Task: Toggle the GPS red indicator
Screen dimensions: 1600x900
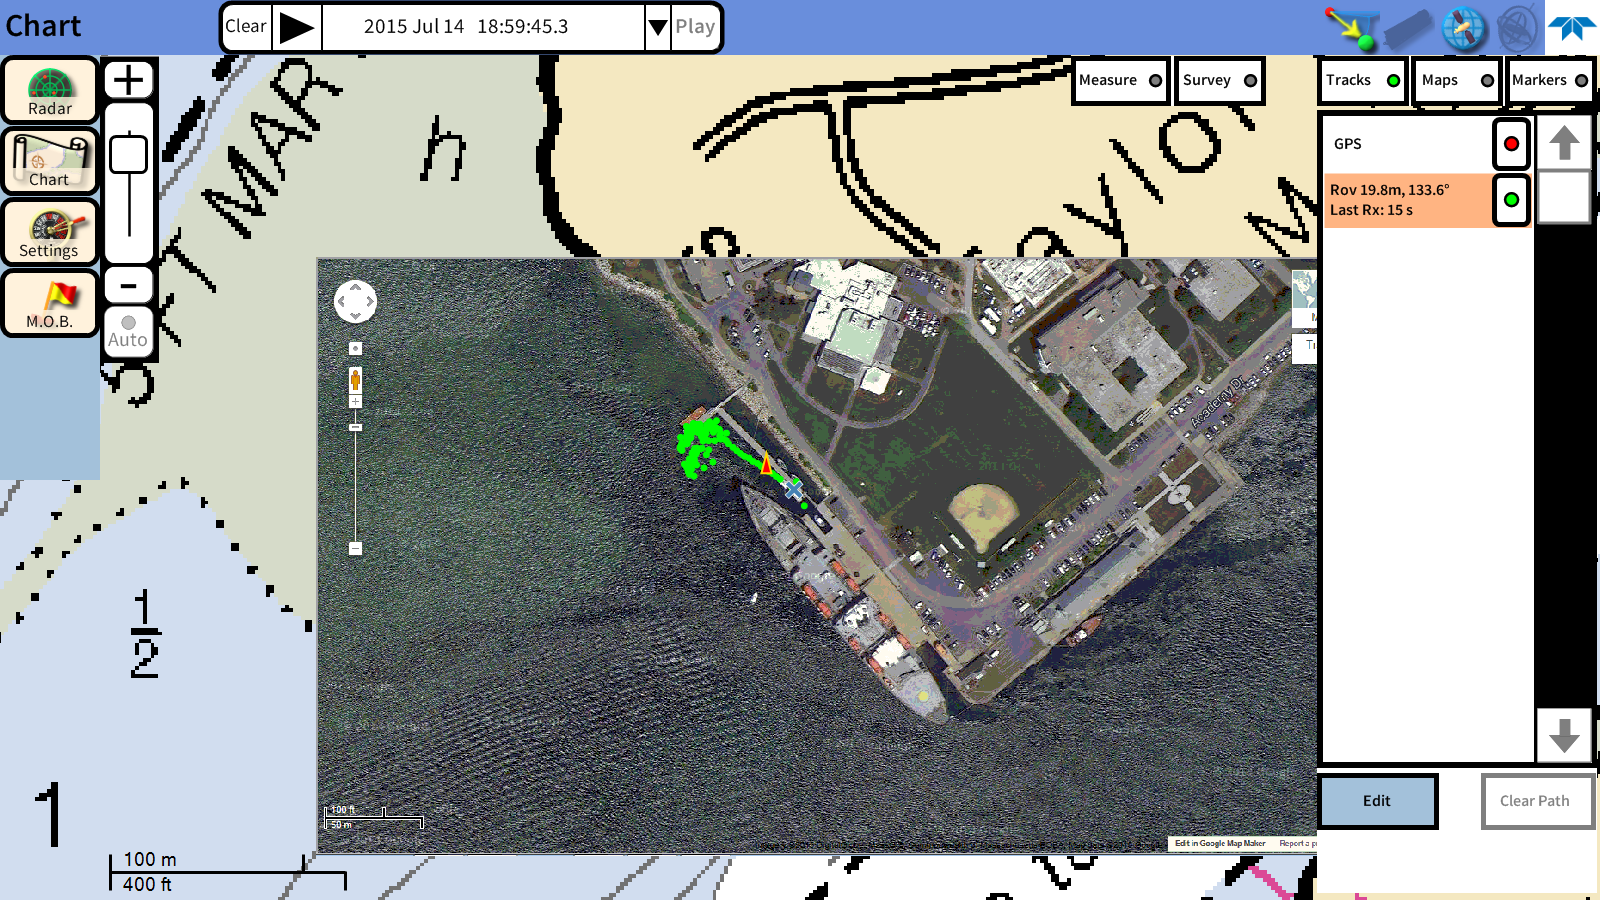Action: pyautogui.click(x=1511, y=144)
